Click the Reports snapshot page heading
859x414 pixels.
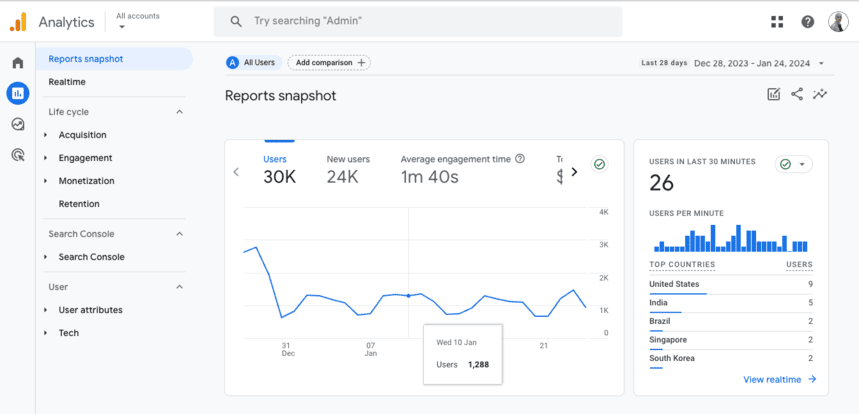click(280, 96)
